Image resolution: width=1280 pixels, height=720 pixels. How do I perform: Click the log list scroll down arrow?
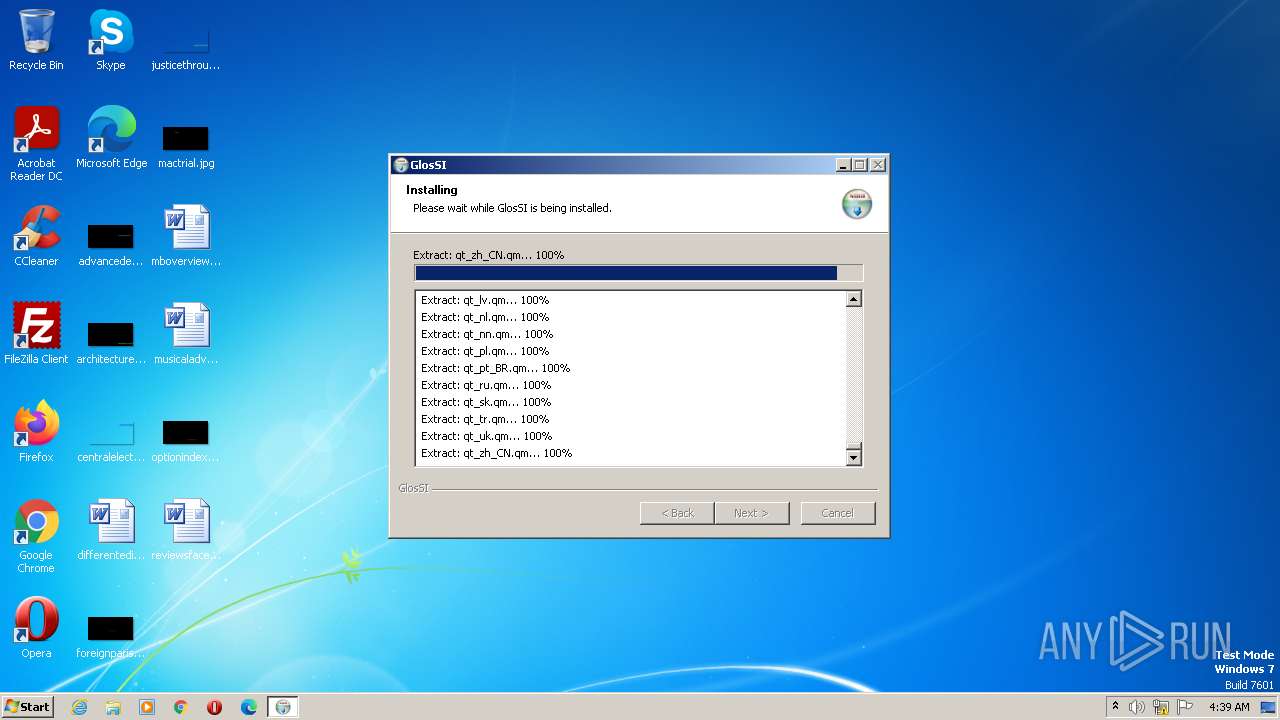(853, 458)
